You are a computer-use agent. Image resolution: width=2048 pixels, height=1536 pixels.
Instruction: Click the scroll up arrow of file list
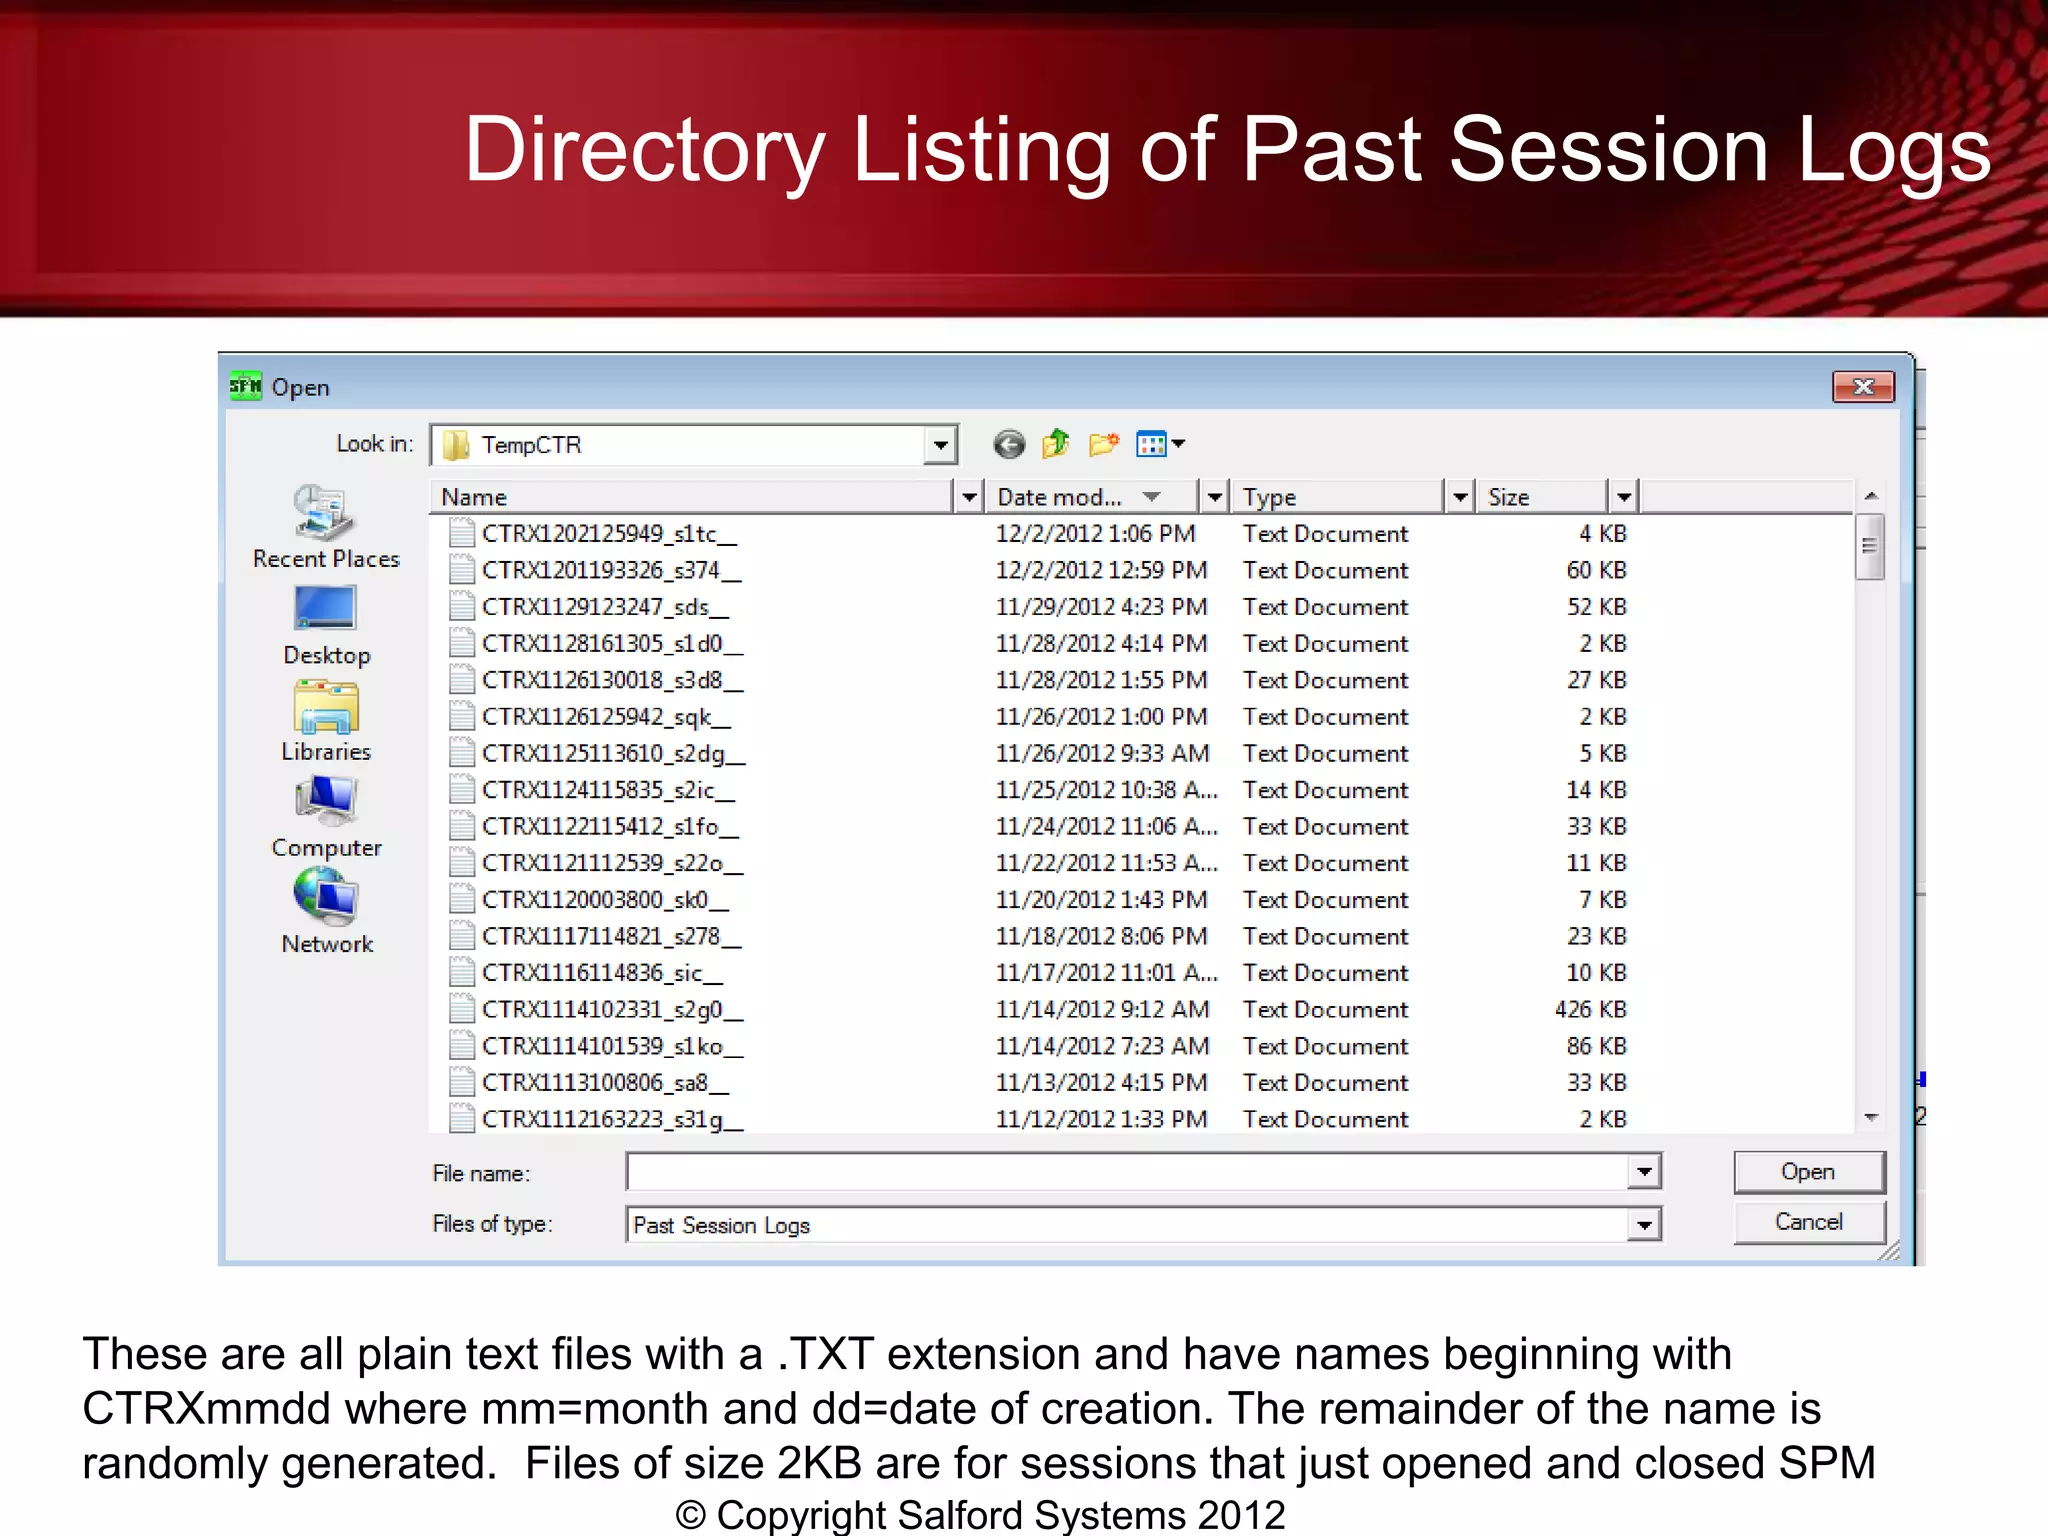coord(1870,496)
